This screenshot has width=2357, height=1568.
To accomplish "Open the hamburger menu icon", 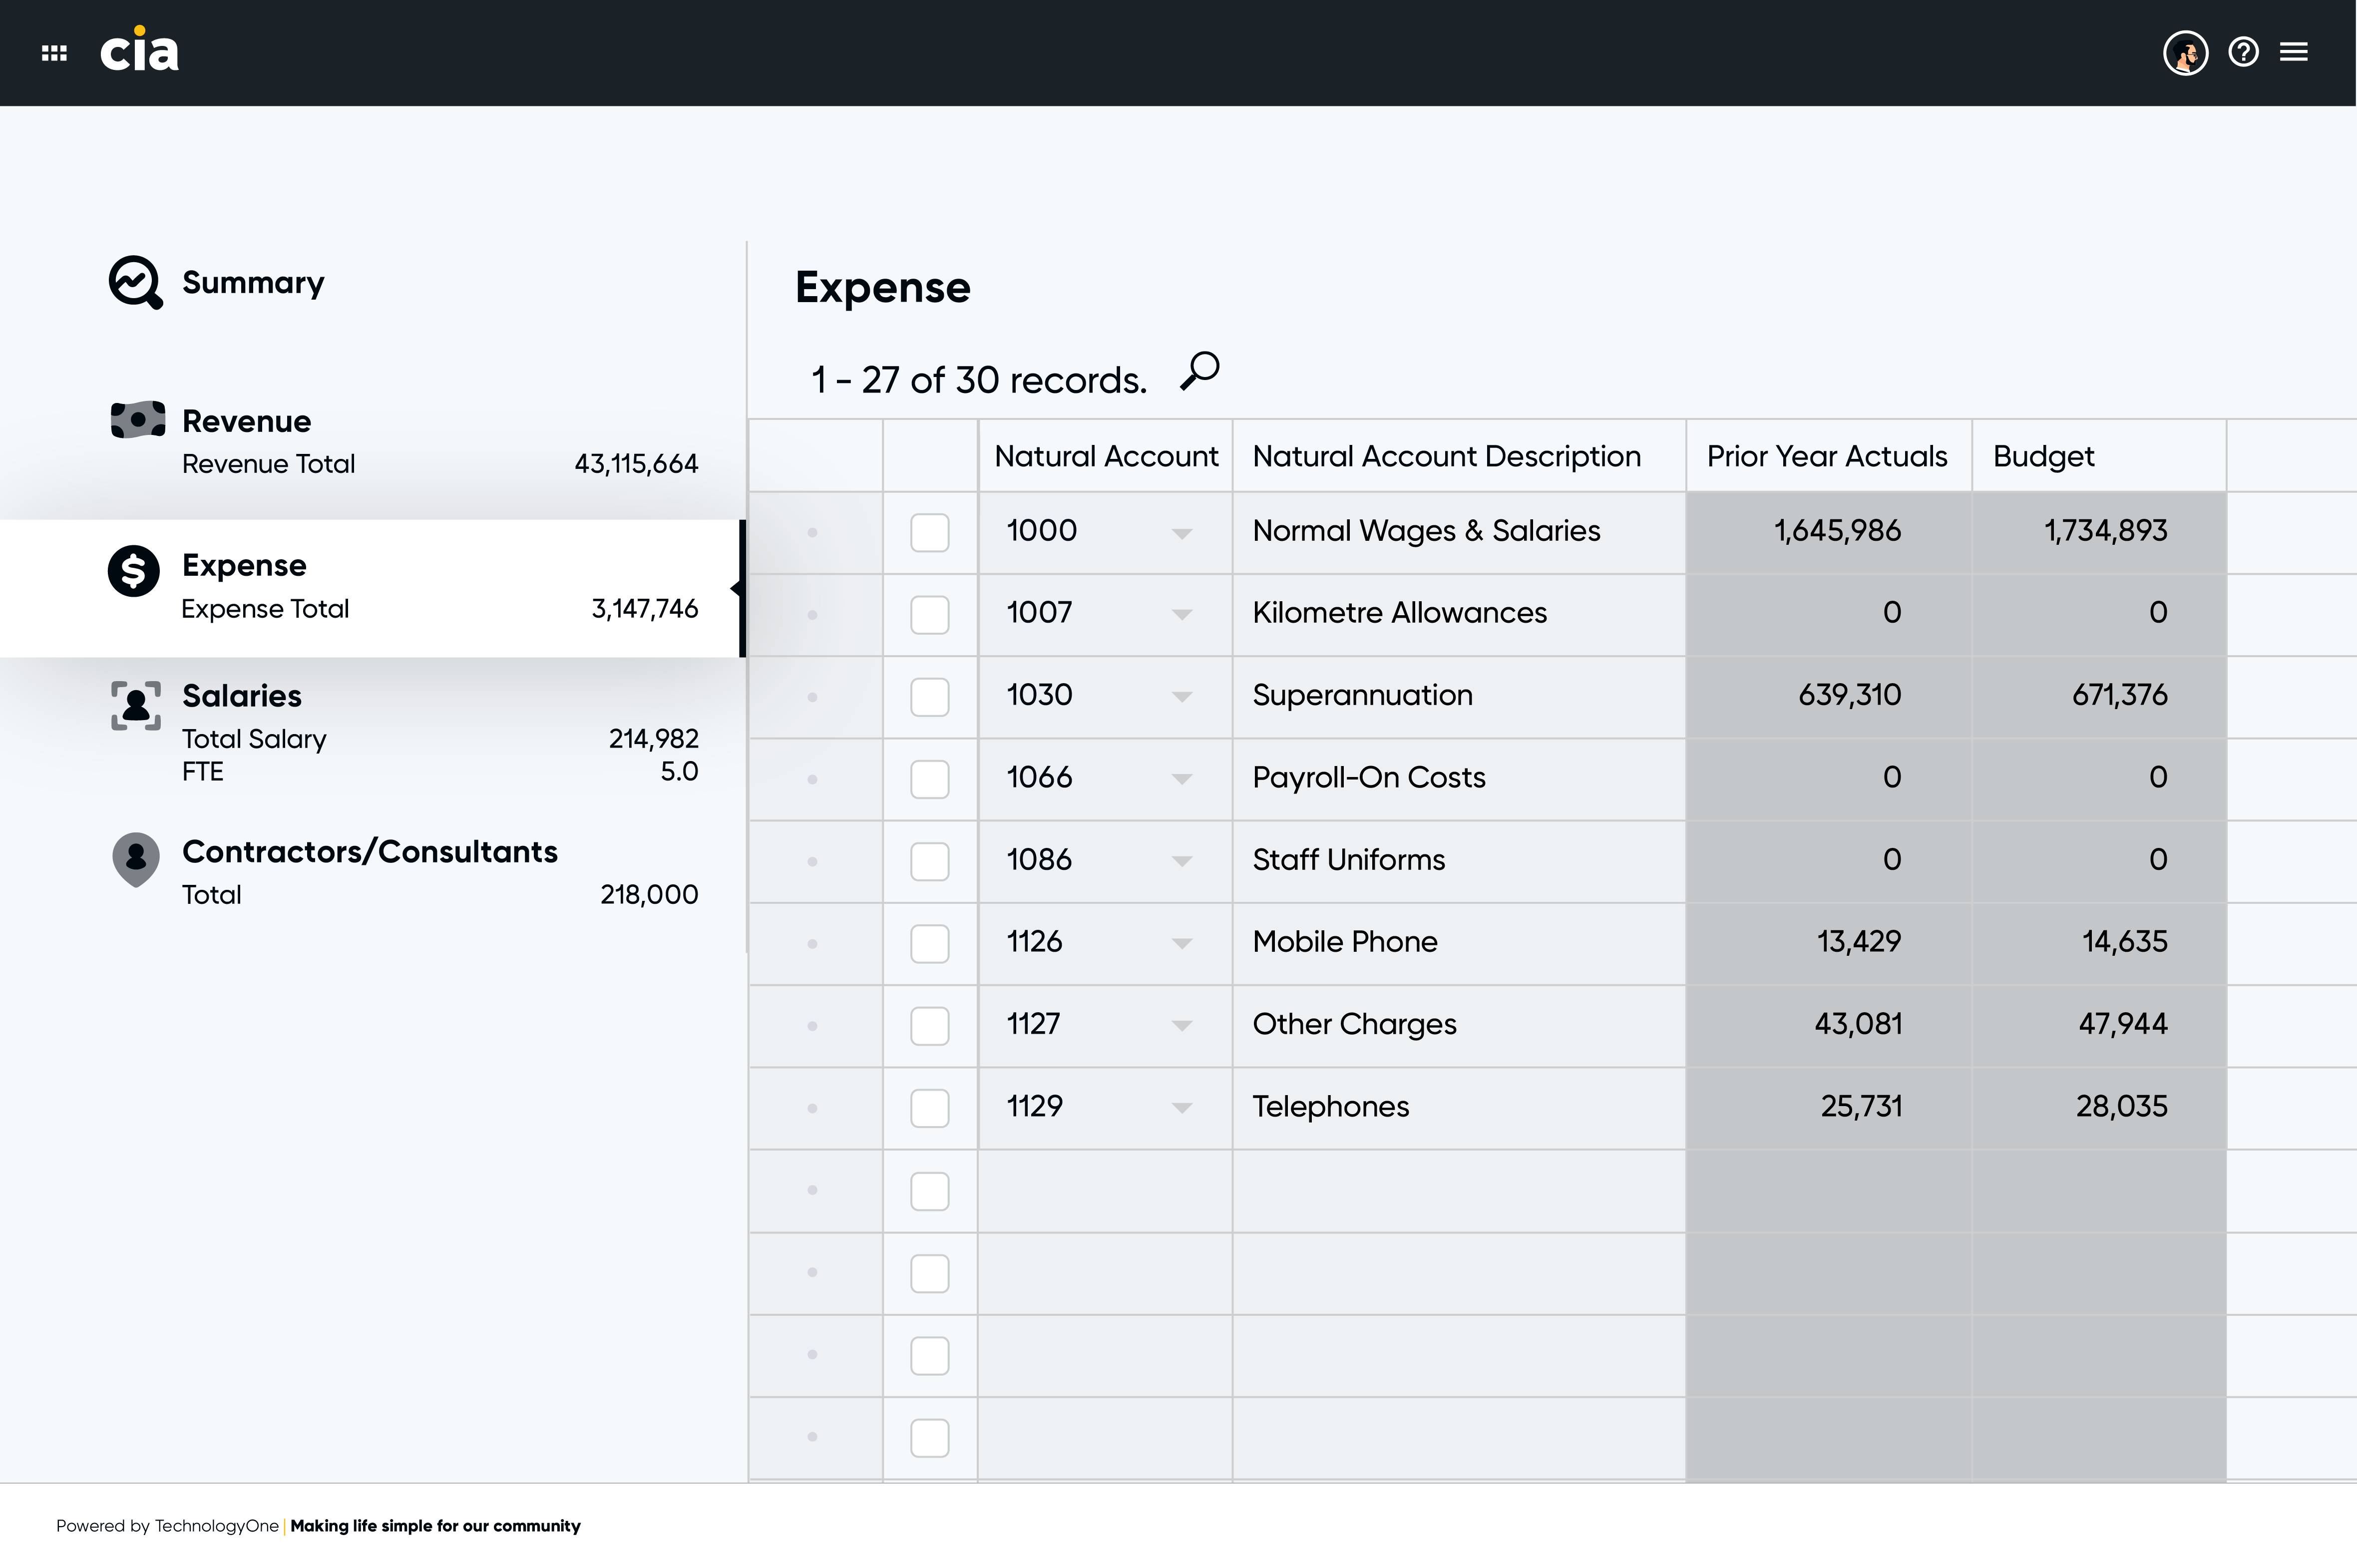I will 2294,52.
